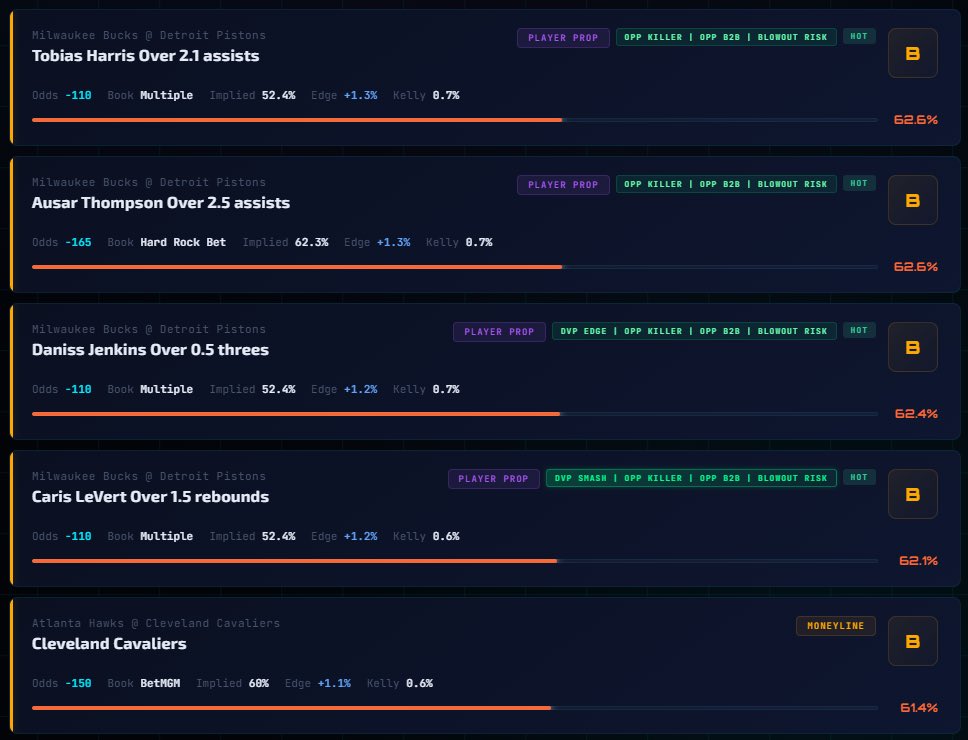
Task: Click edge +1.3% on Tobias Harris card
Action: pyautogui.click(x=361, y=95)
